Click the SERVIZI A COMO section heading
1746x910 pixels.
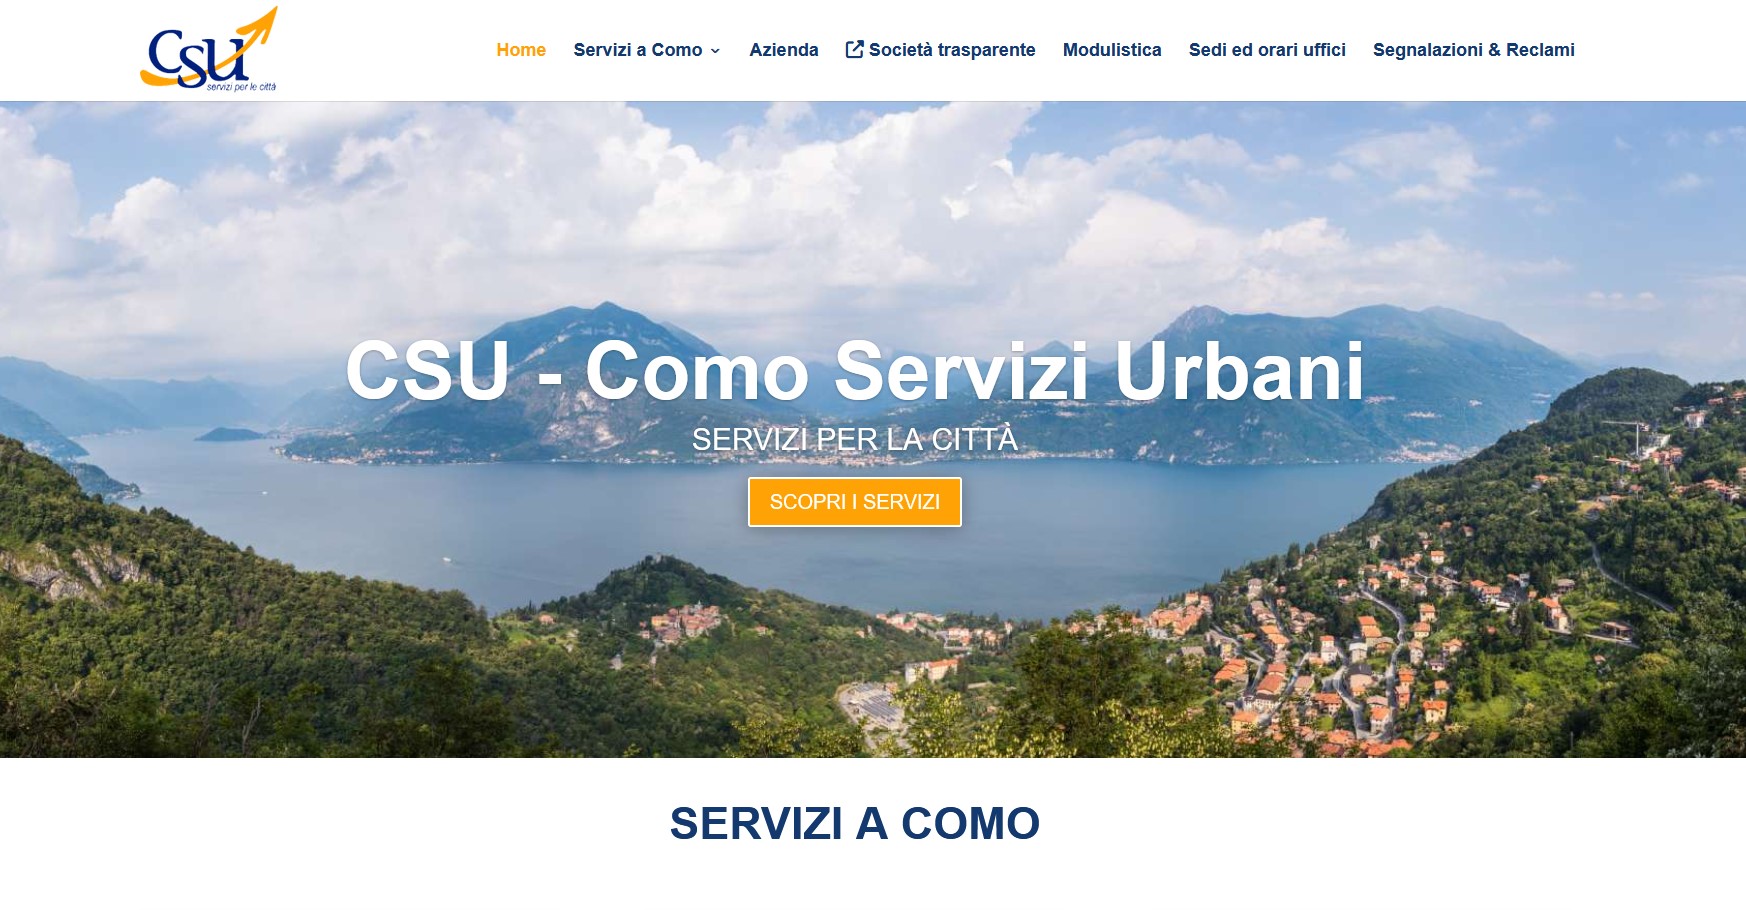[855, 824]
